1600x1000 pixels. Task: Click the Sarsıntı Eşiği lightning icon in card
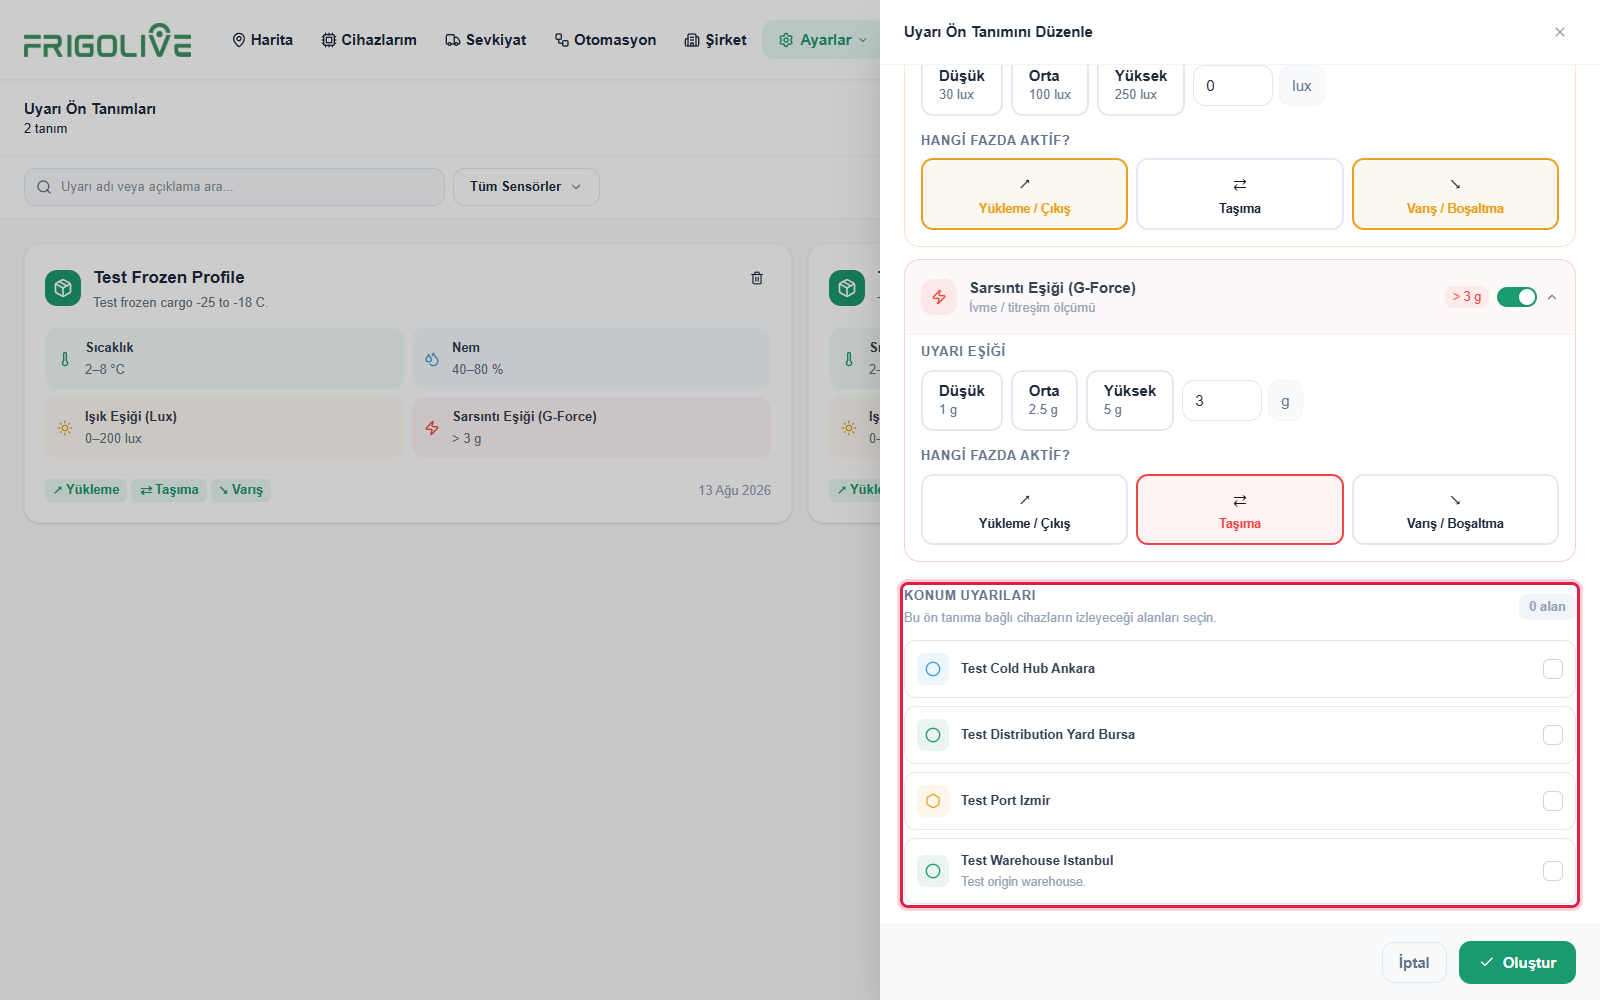(432, 428)
